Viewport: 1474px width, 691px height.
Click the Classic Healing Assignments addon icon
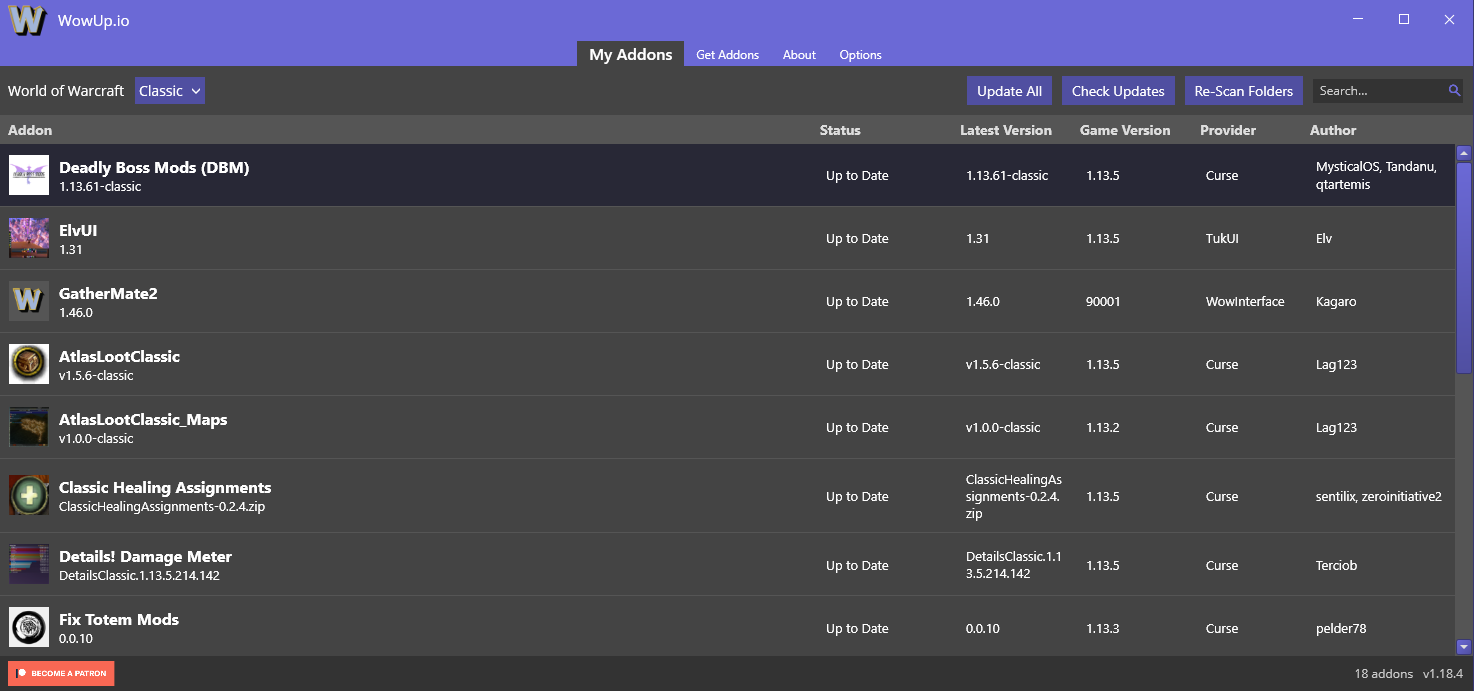pos(29,496)
